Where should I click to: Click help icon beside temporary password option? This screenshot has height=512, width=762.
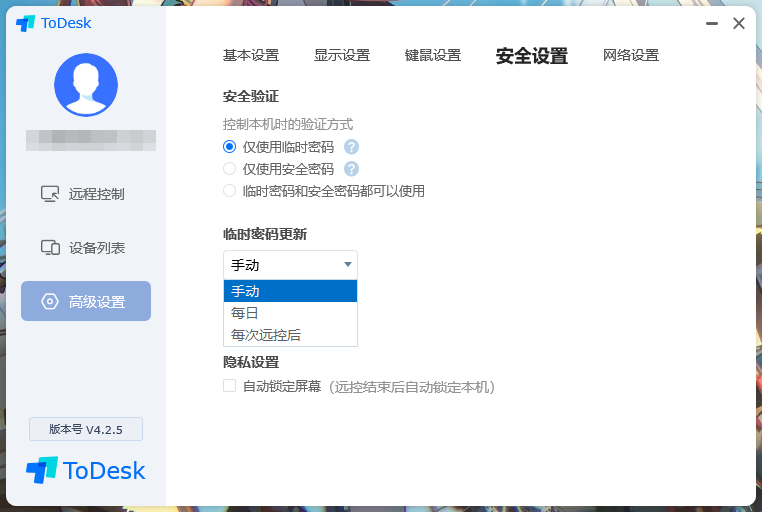(351, 147)
